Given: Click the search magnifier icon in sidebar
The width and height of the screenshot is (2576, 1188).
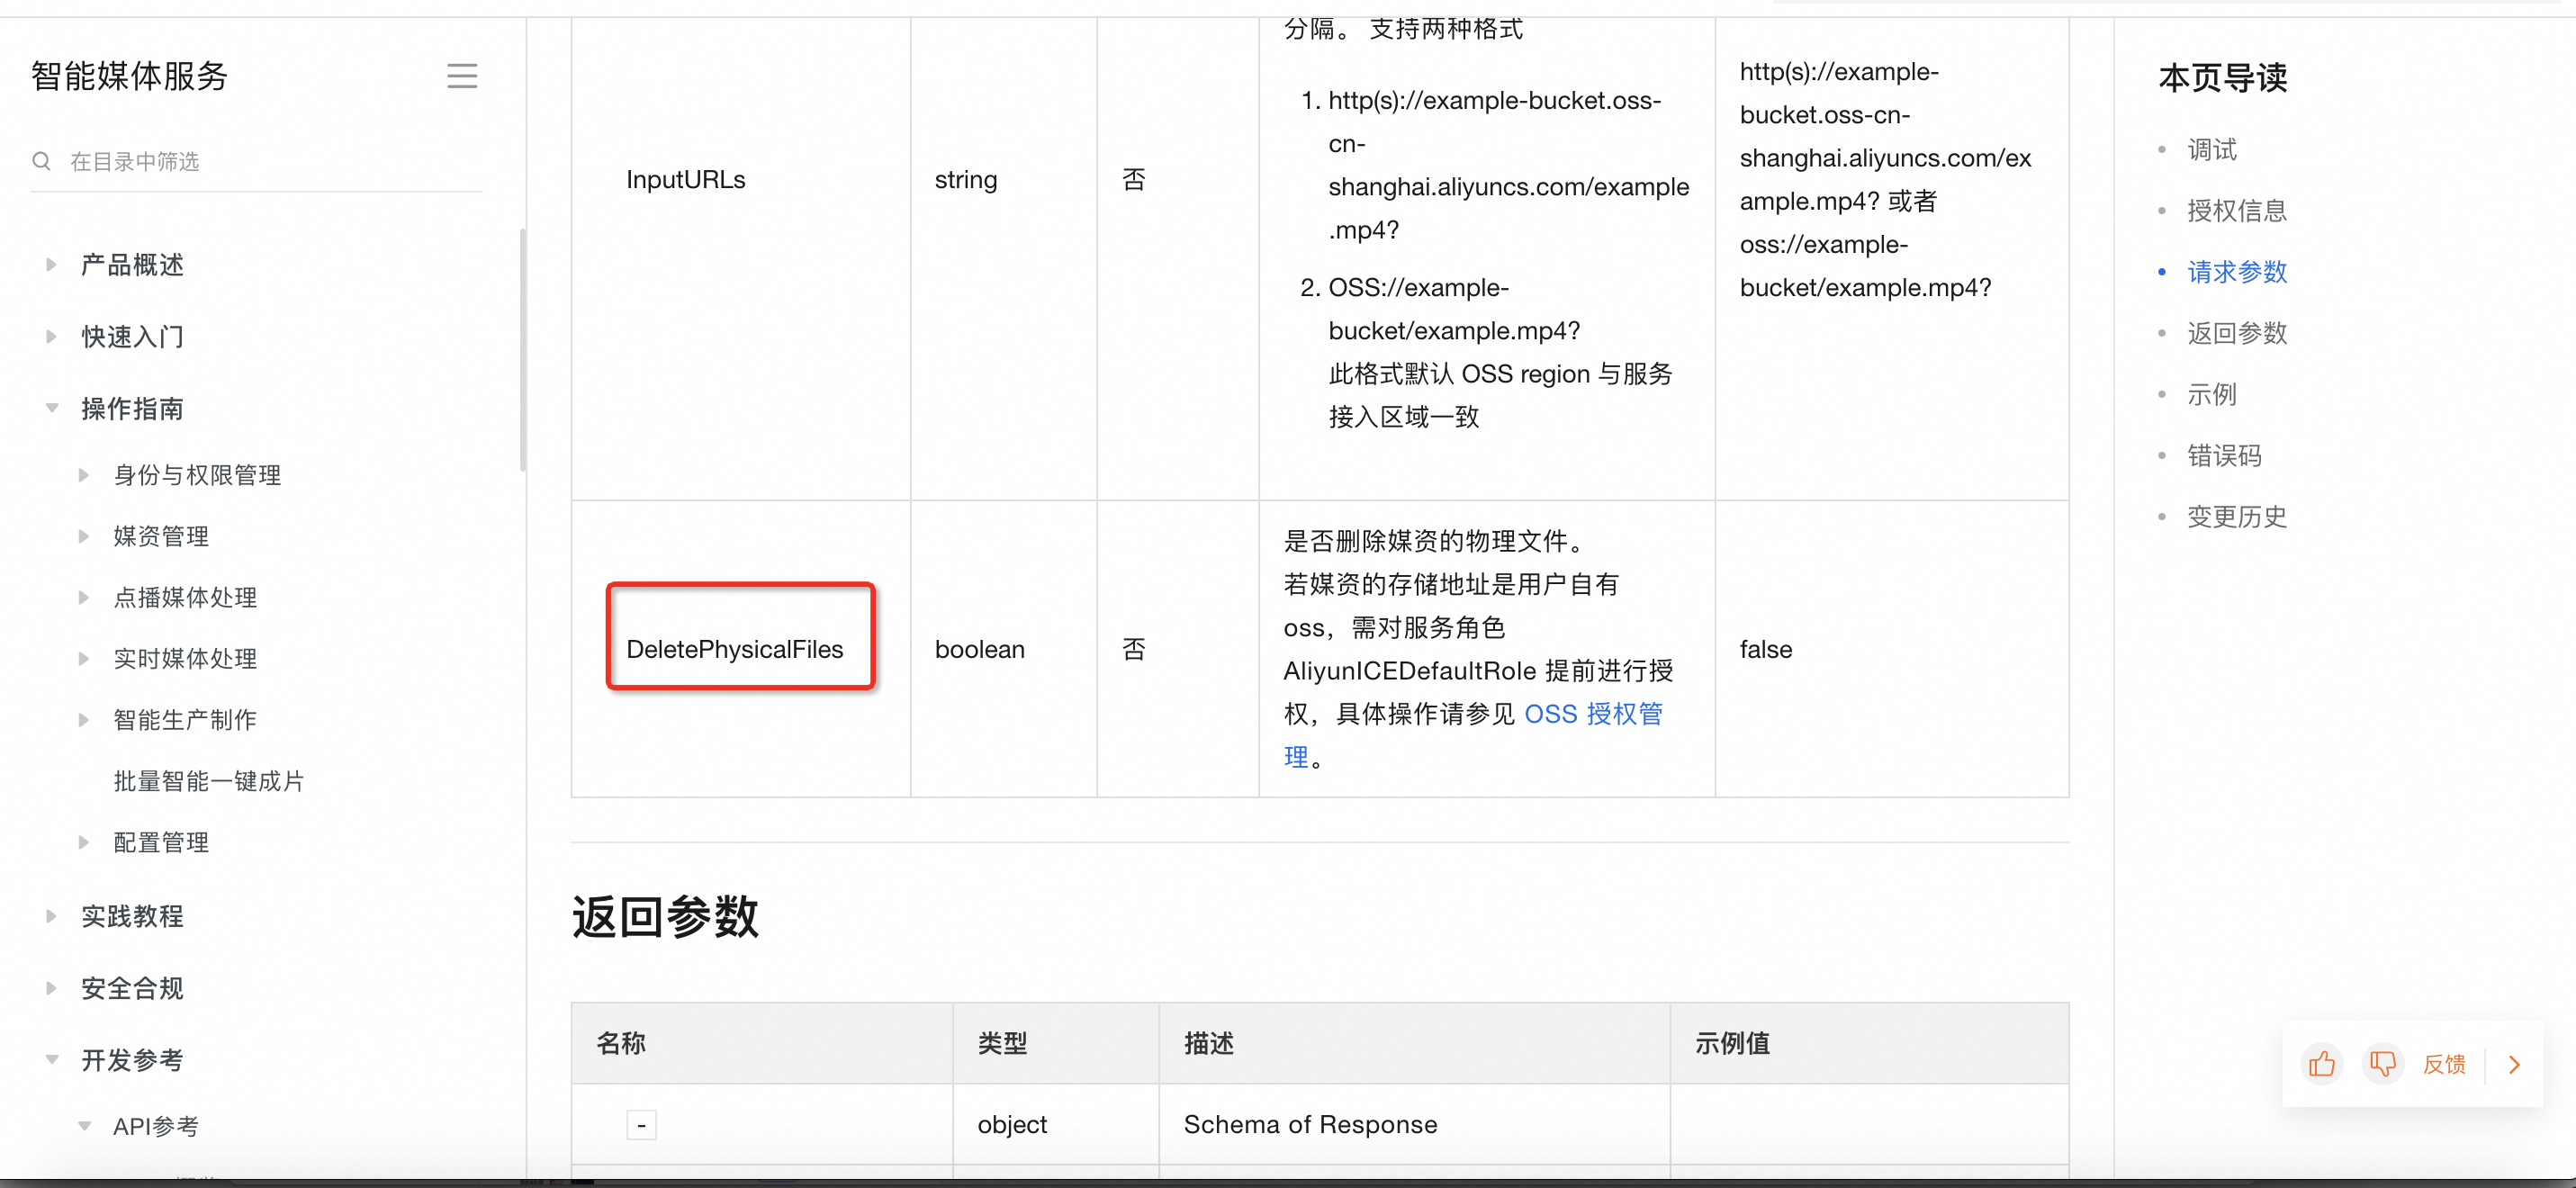Looking at the screenshot, I should 41,161.
